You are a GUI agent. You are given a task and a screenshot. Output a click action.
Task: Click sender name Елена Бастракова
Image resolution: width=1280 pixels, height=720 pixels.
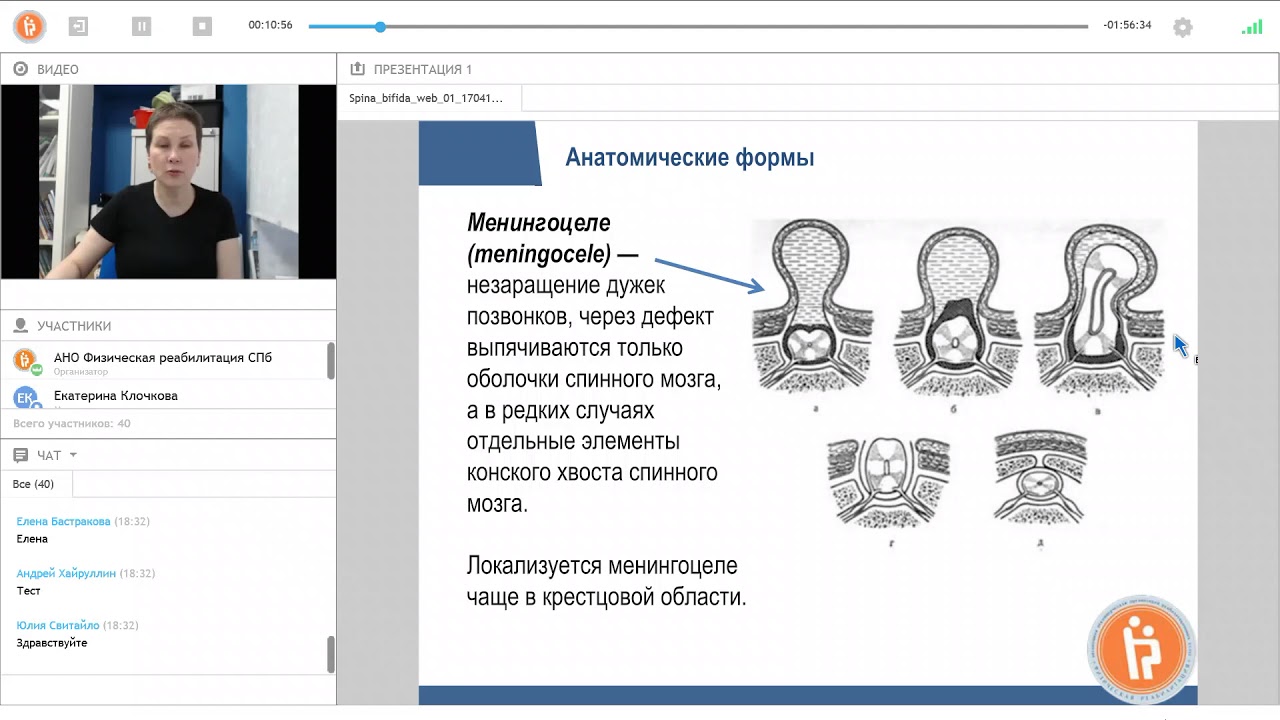coord(64,521)
